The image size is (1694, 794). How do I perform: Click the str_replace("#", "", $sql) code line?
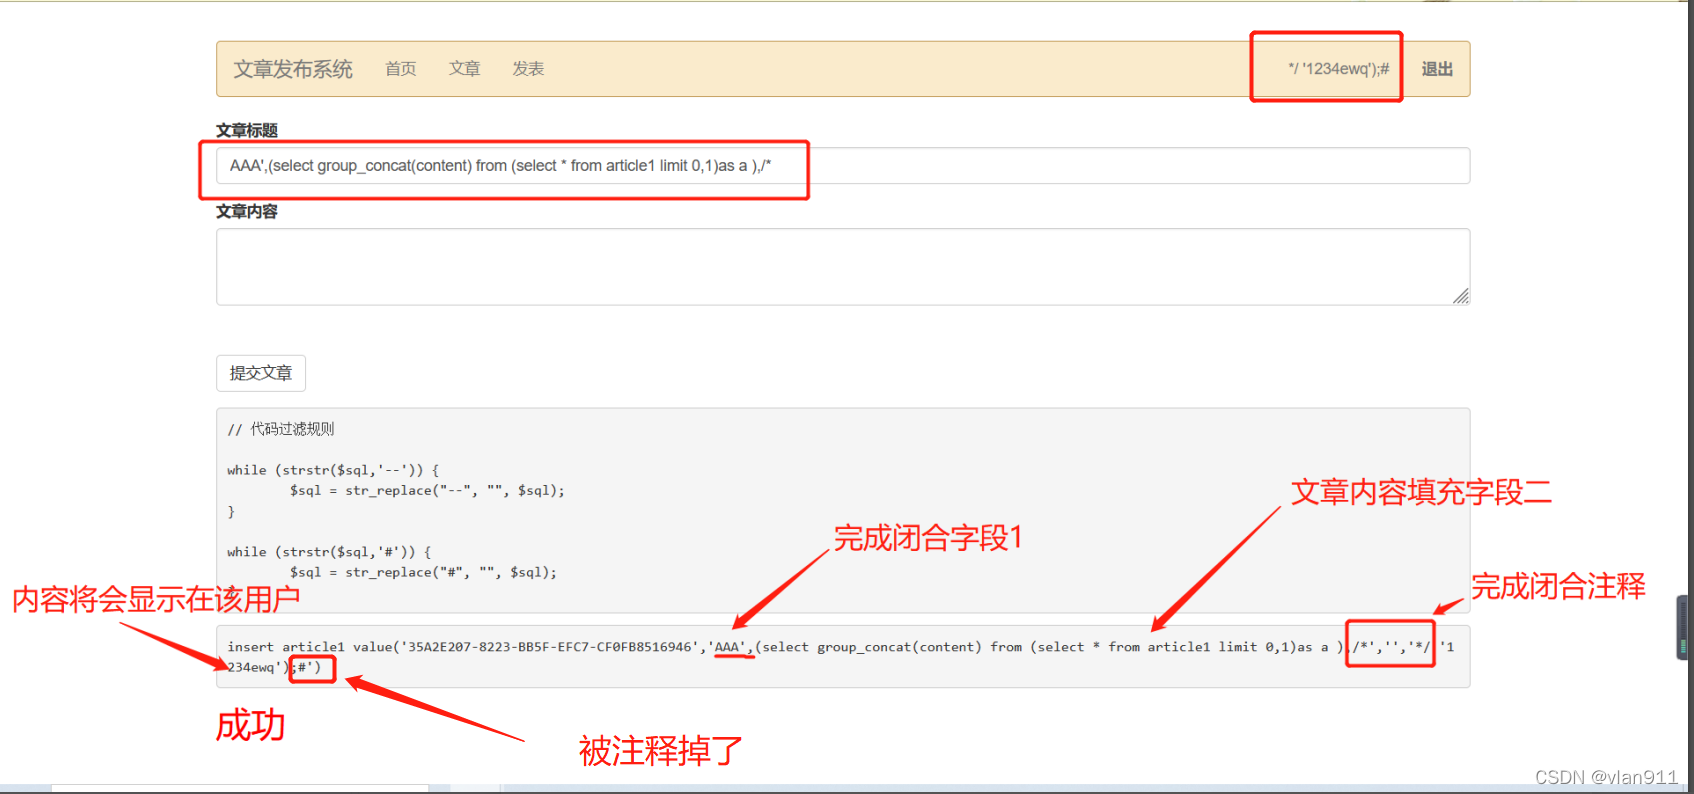423,573
